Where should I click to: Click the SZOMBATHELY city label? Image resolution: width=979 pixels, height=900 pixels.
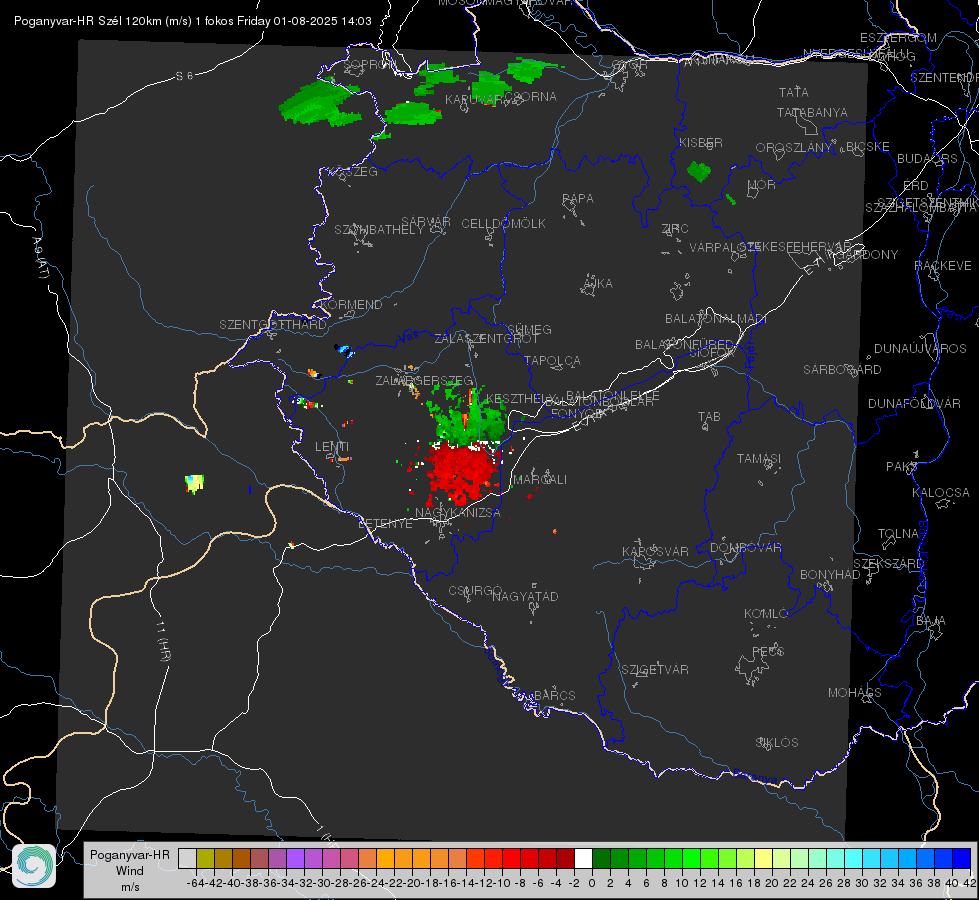click(x=379, y=229)
